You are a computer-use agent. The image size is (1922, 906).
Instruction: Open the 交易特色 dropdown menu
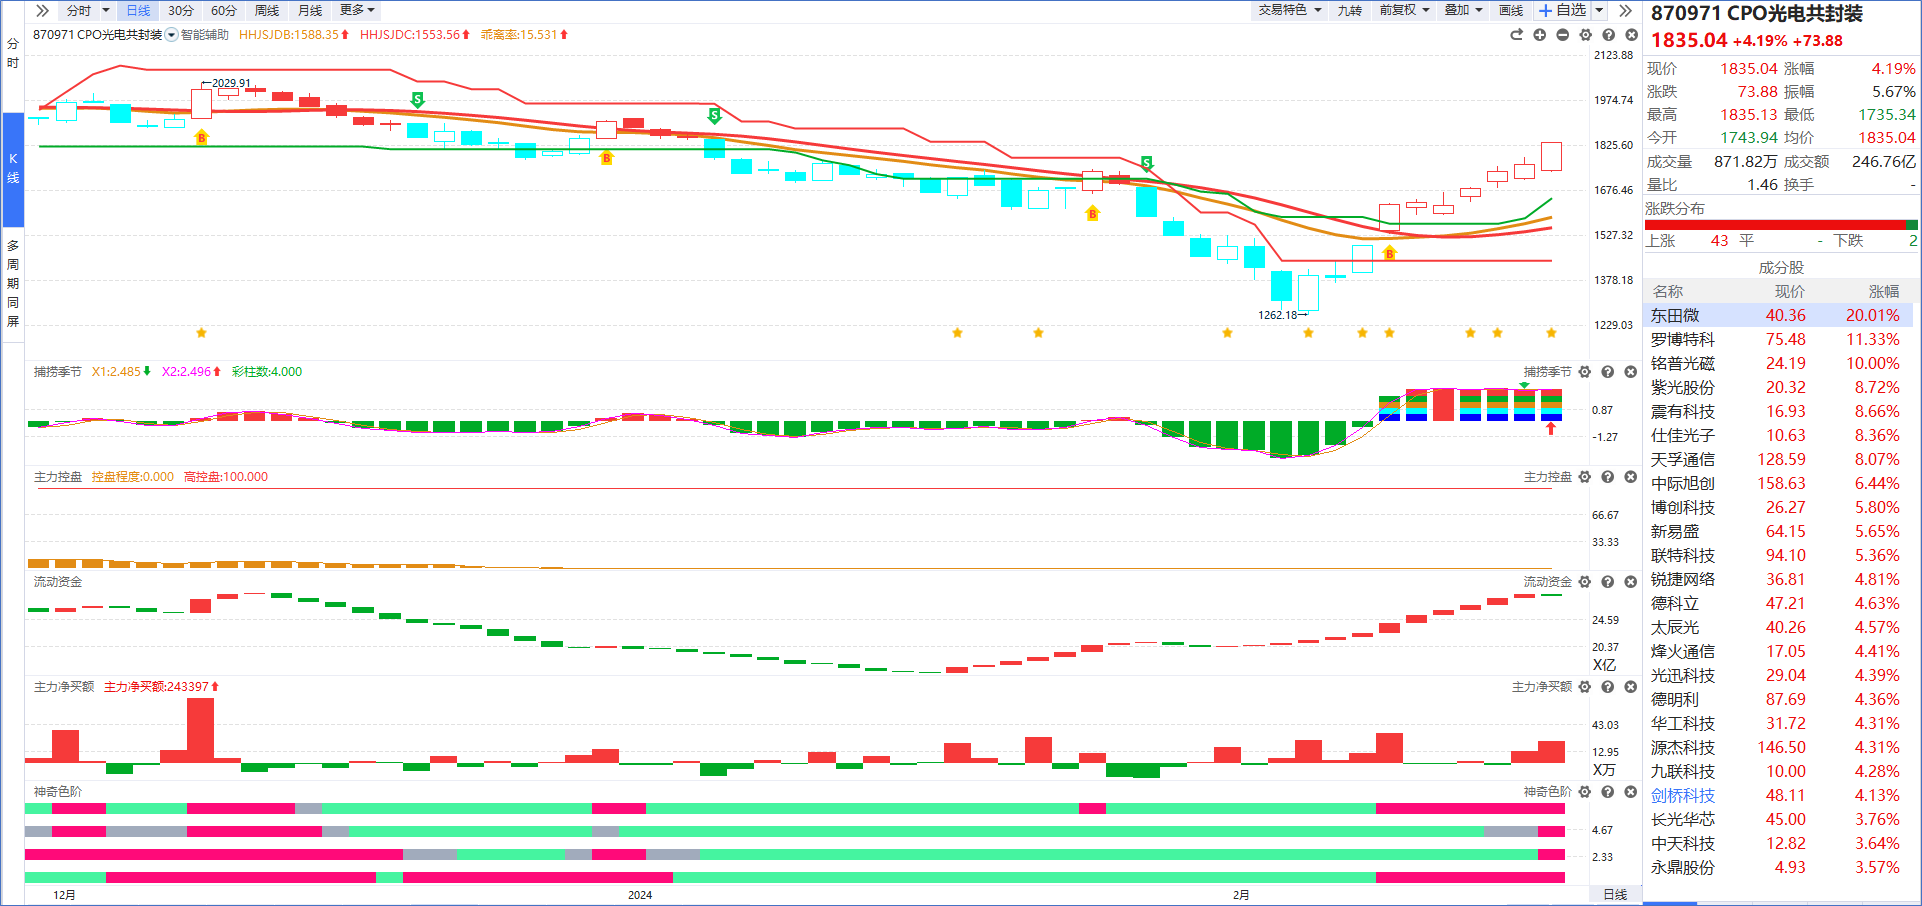coord(1290,10)
